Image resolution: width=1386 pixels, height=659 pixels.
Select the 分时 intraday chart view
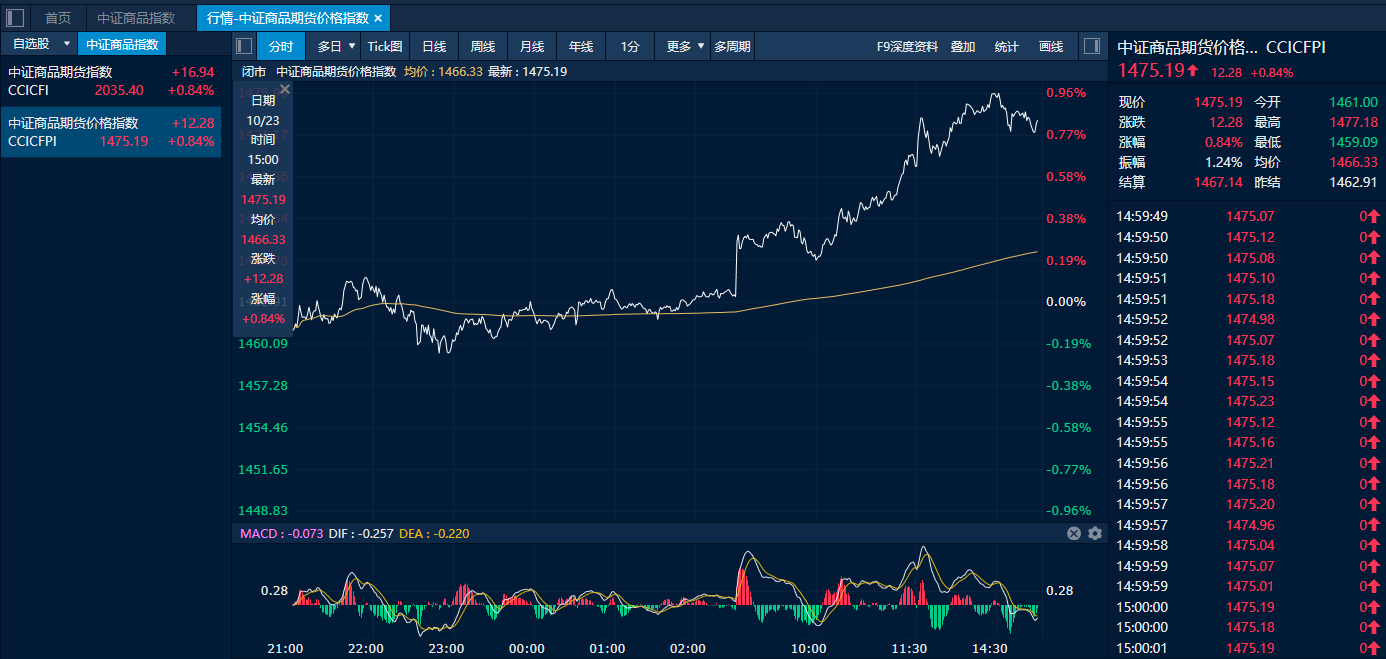point(281,46)
